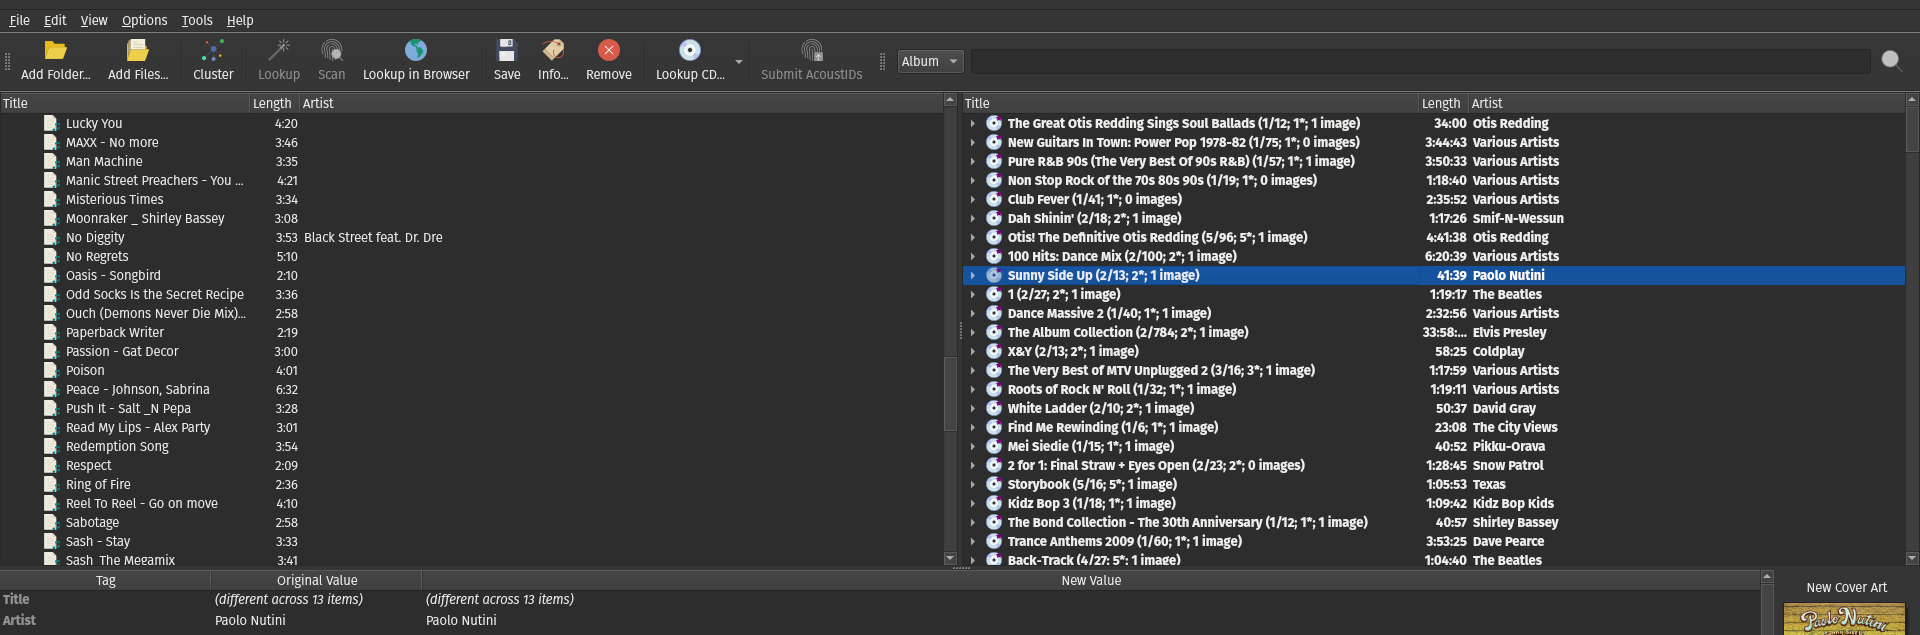This screenshot has height=635, width=1920.
Task: Click disc icon of White Ladder album
Action: pos(994,408)
